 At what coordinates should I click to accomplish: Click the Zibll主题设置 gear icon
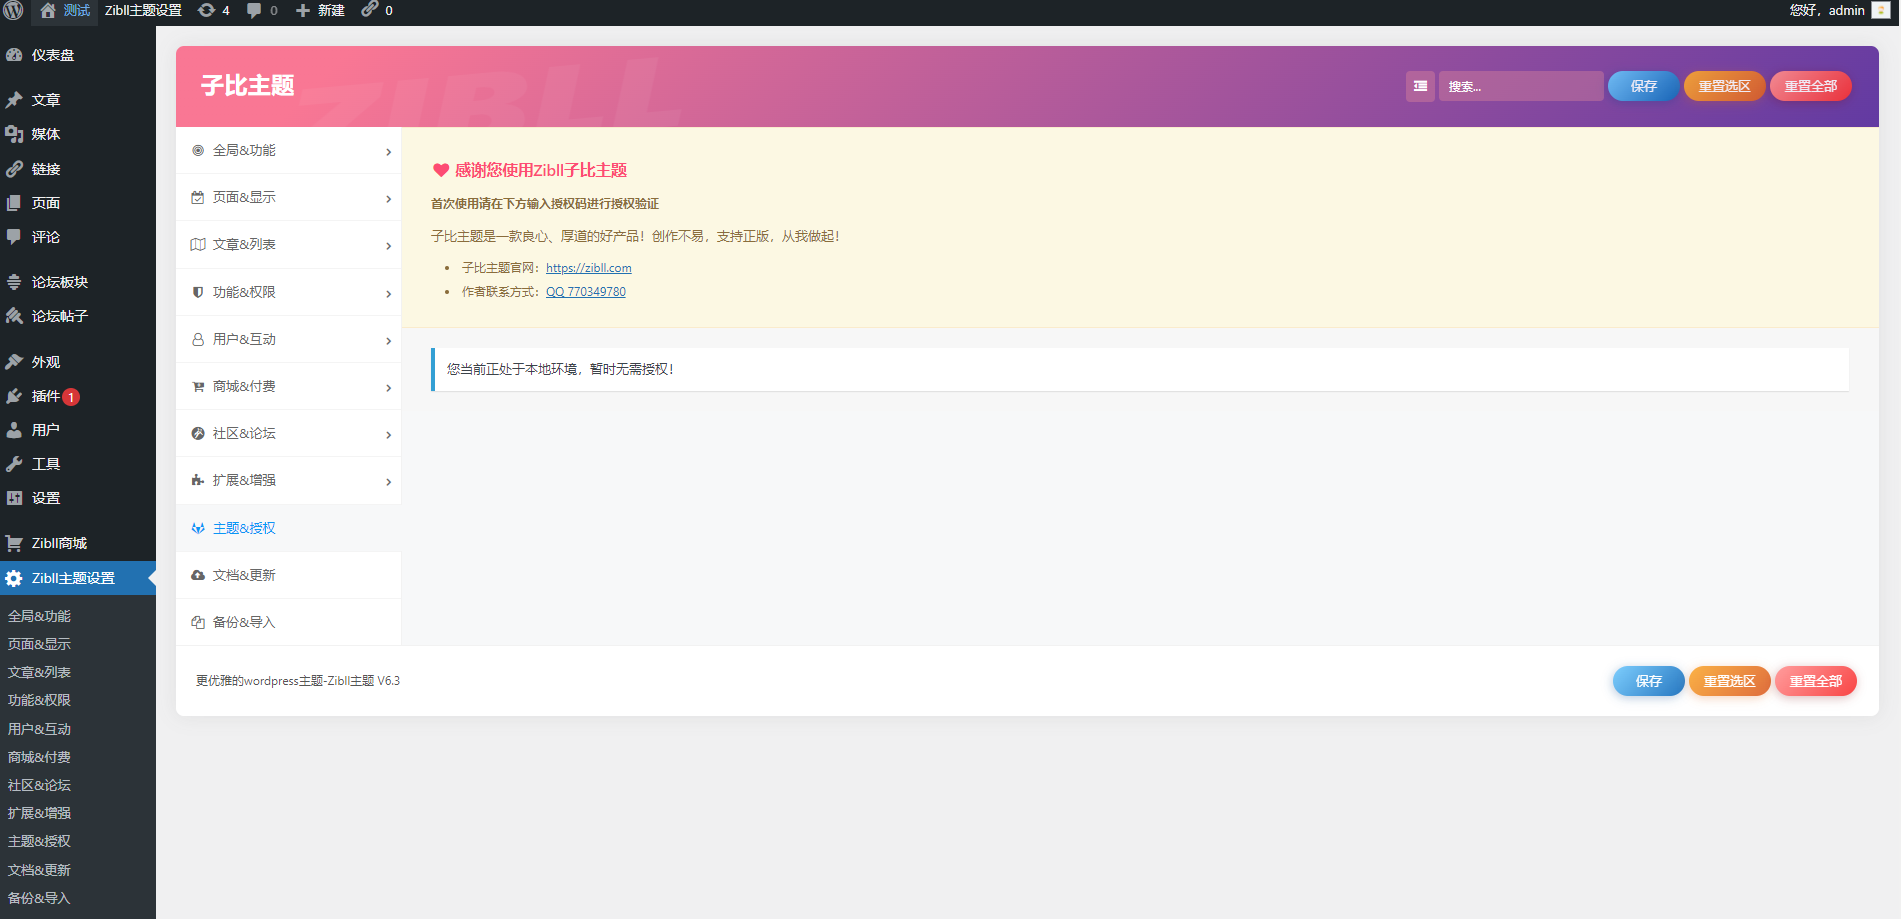[x=14, y=578]
